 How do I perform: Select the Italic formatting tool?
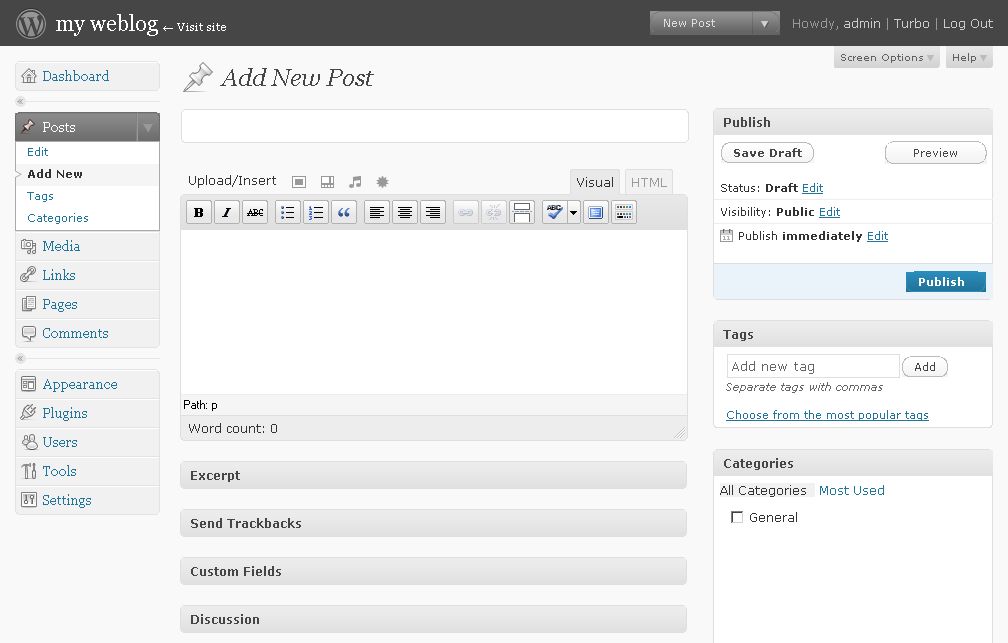(226, 212)
